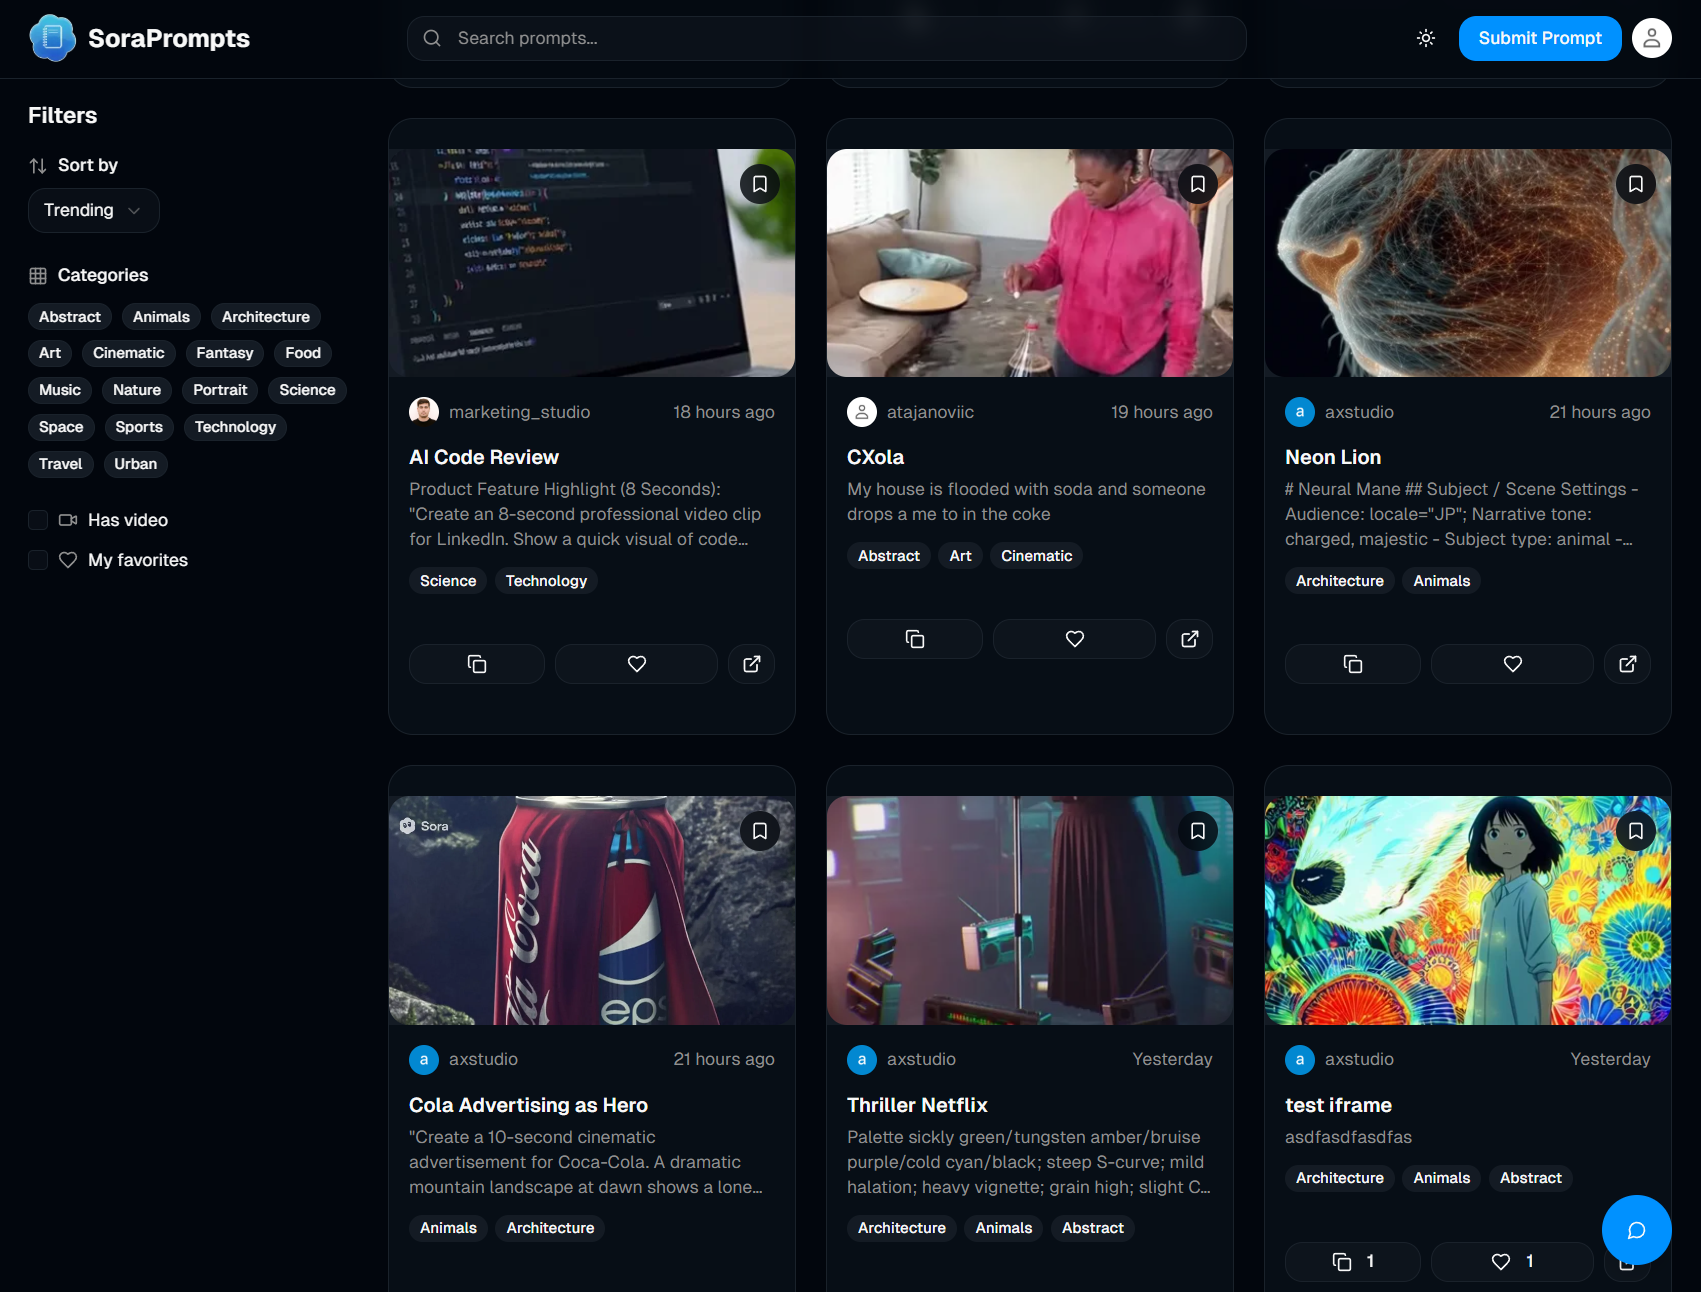
Task: Filter by Abstract category
Action: tap(70, 317)
